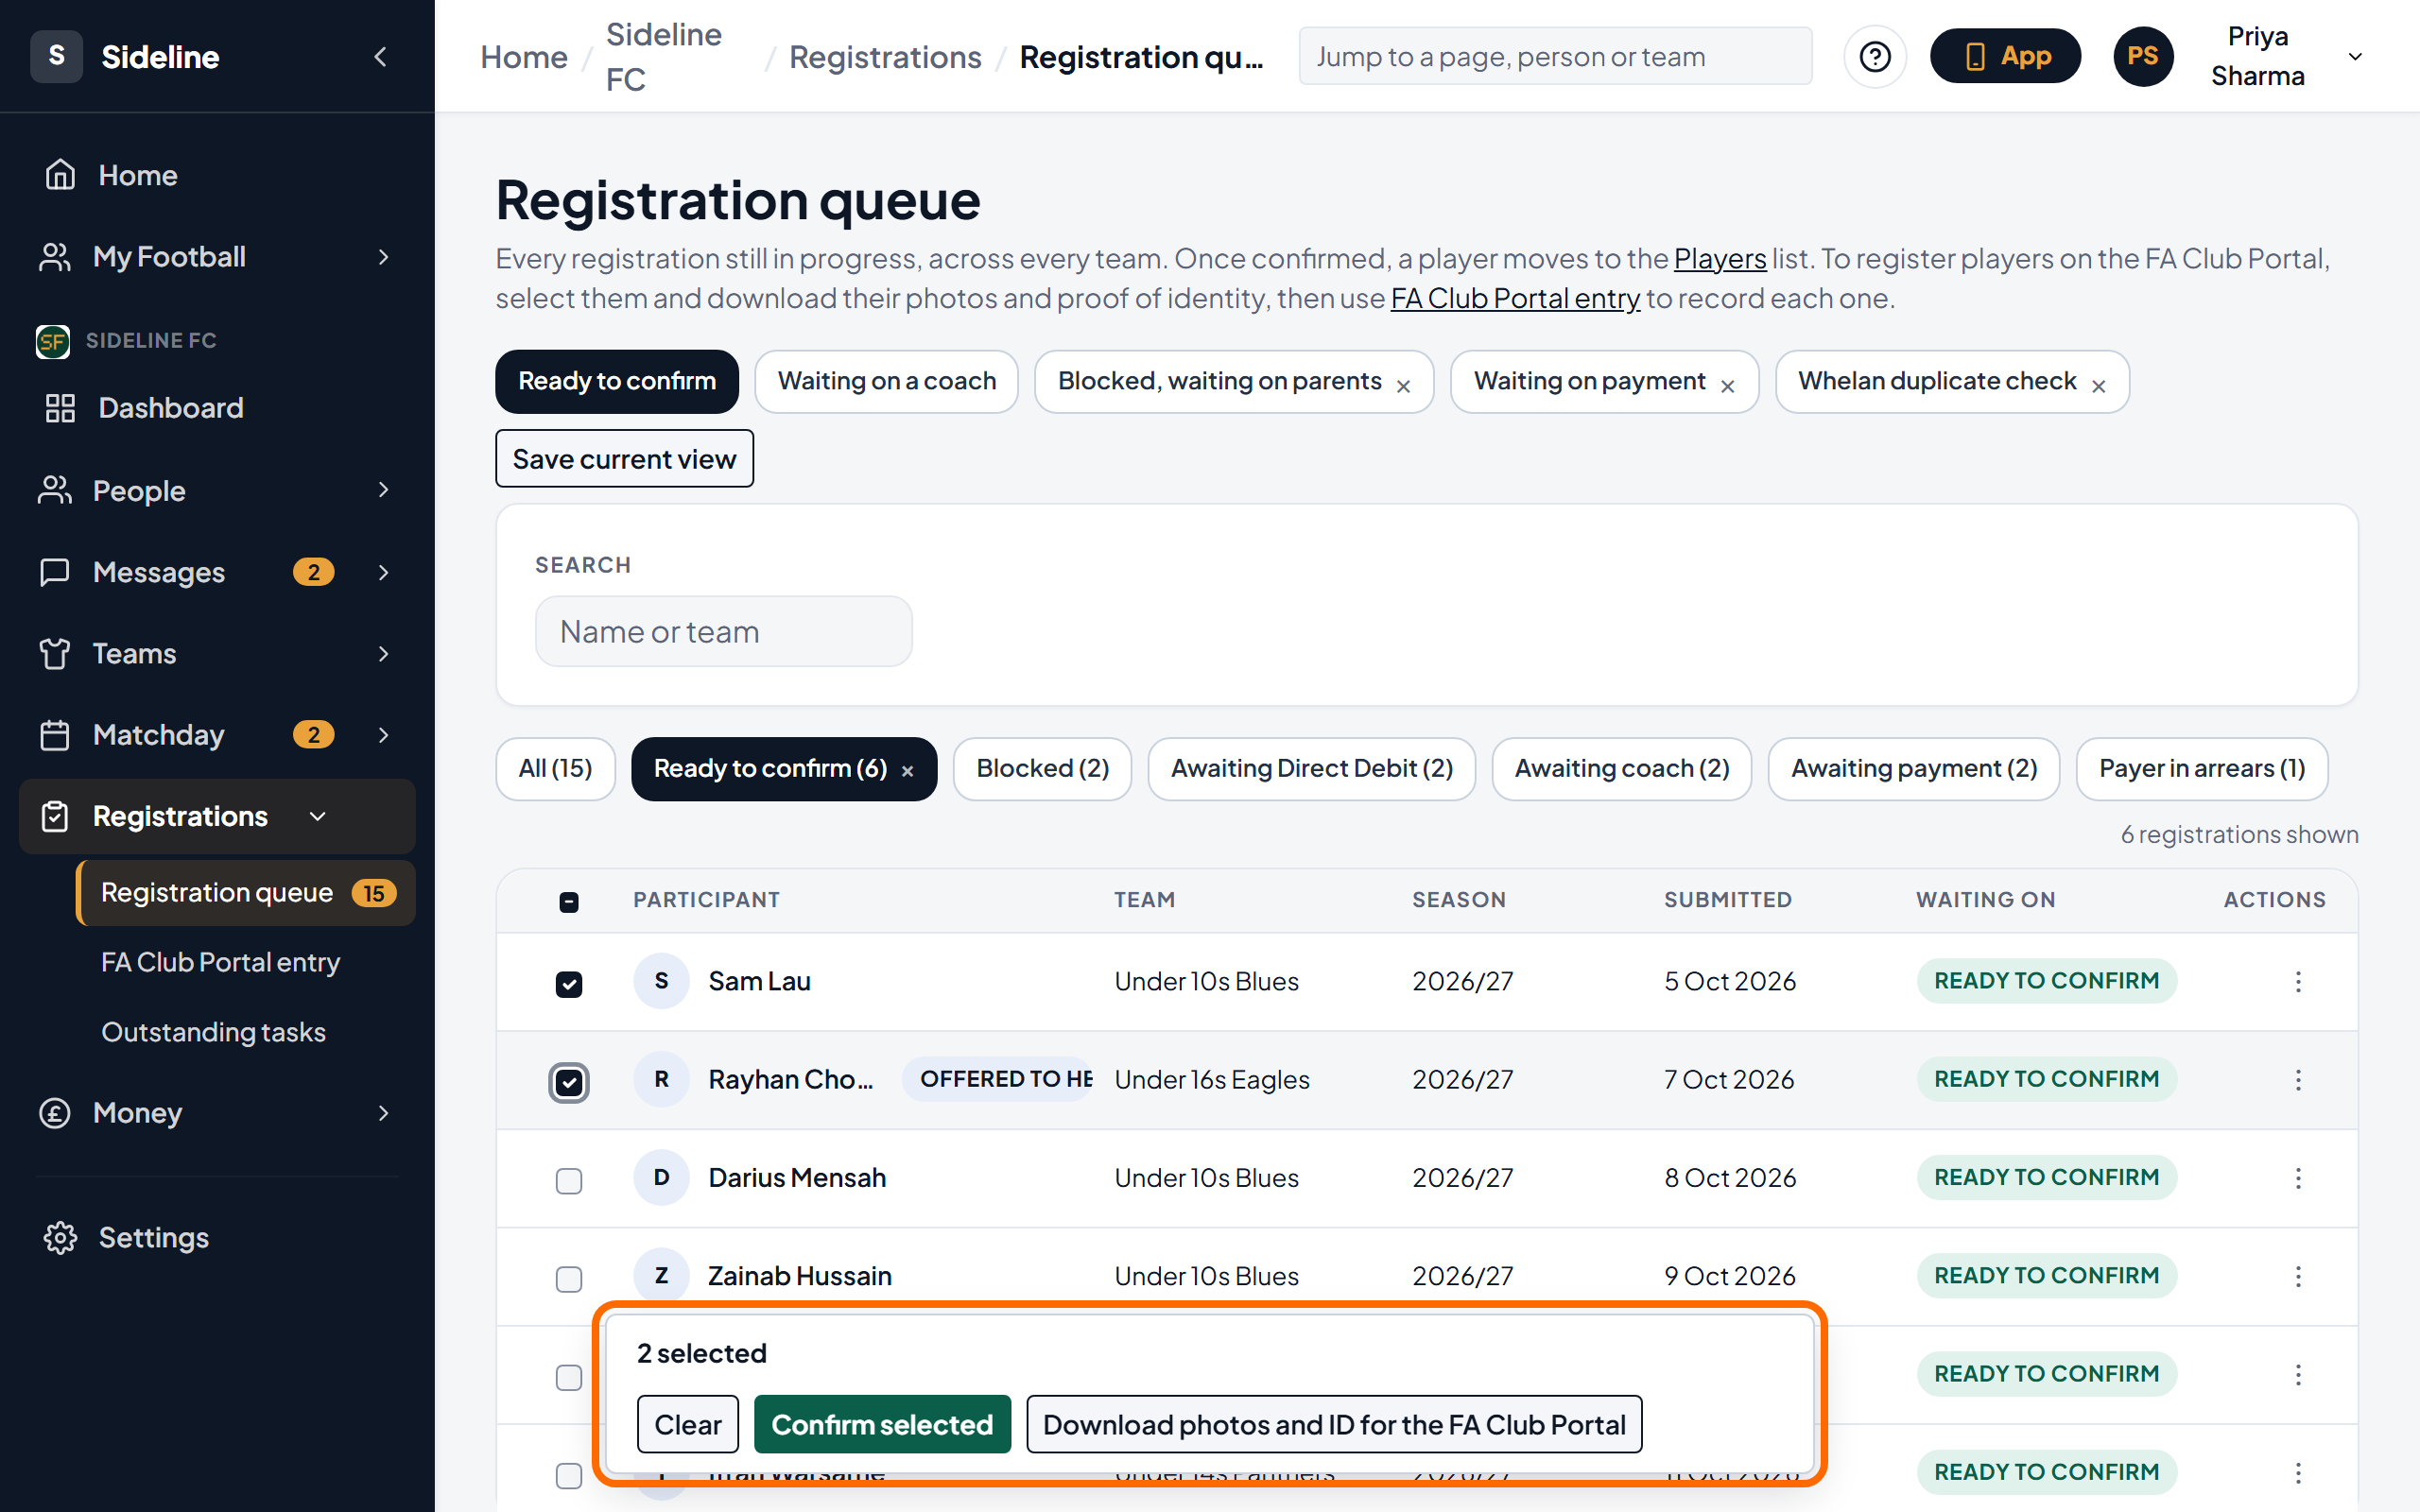Download photos and ID for FA Club Portal
2420x1512 pixels.
click(x=1334, y=1424)
